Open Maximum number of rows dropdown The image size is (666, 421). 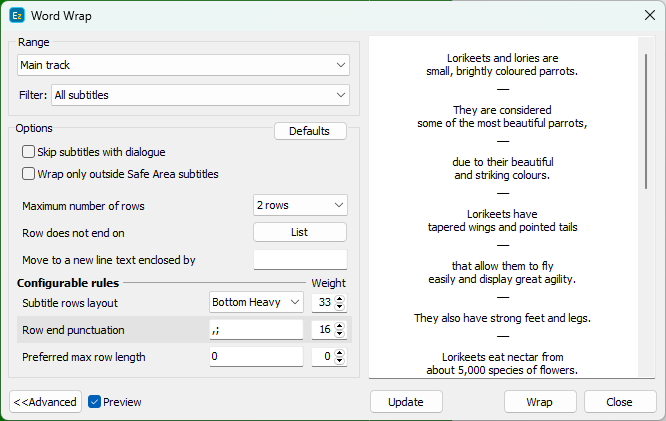[300, 205]
